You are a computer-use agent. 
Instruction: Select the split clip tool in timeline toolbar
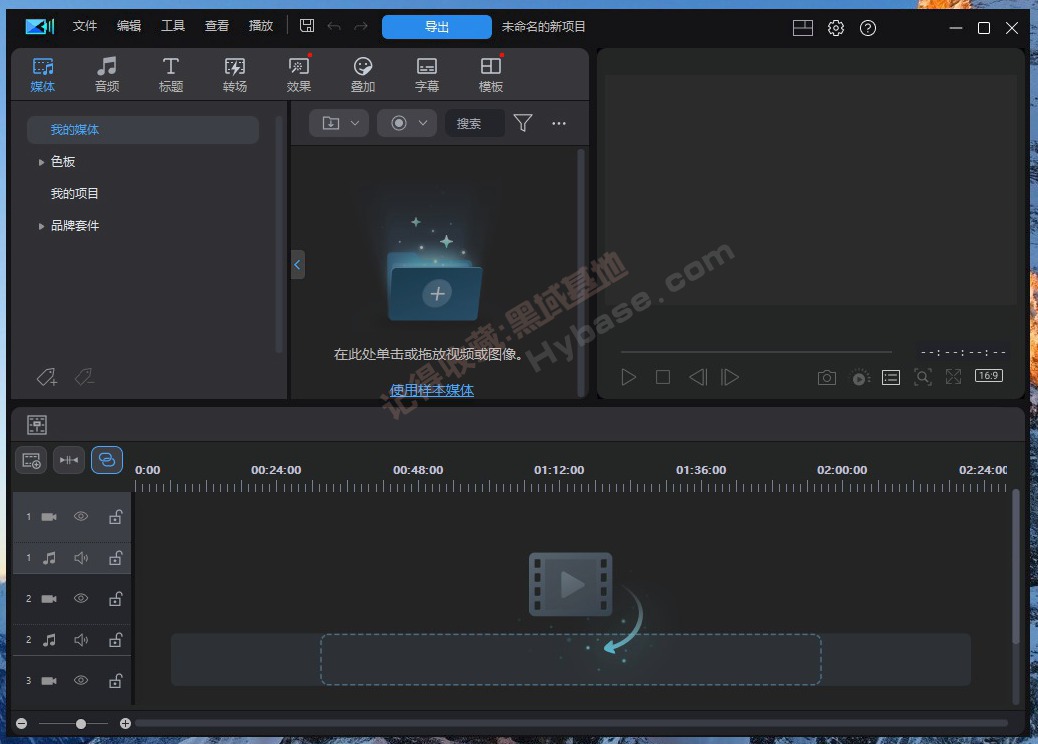[x=68, y=460]
